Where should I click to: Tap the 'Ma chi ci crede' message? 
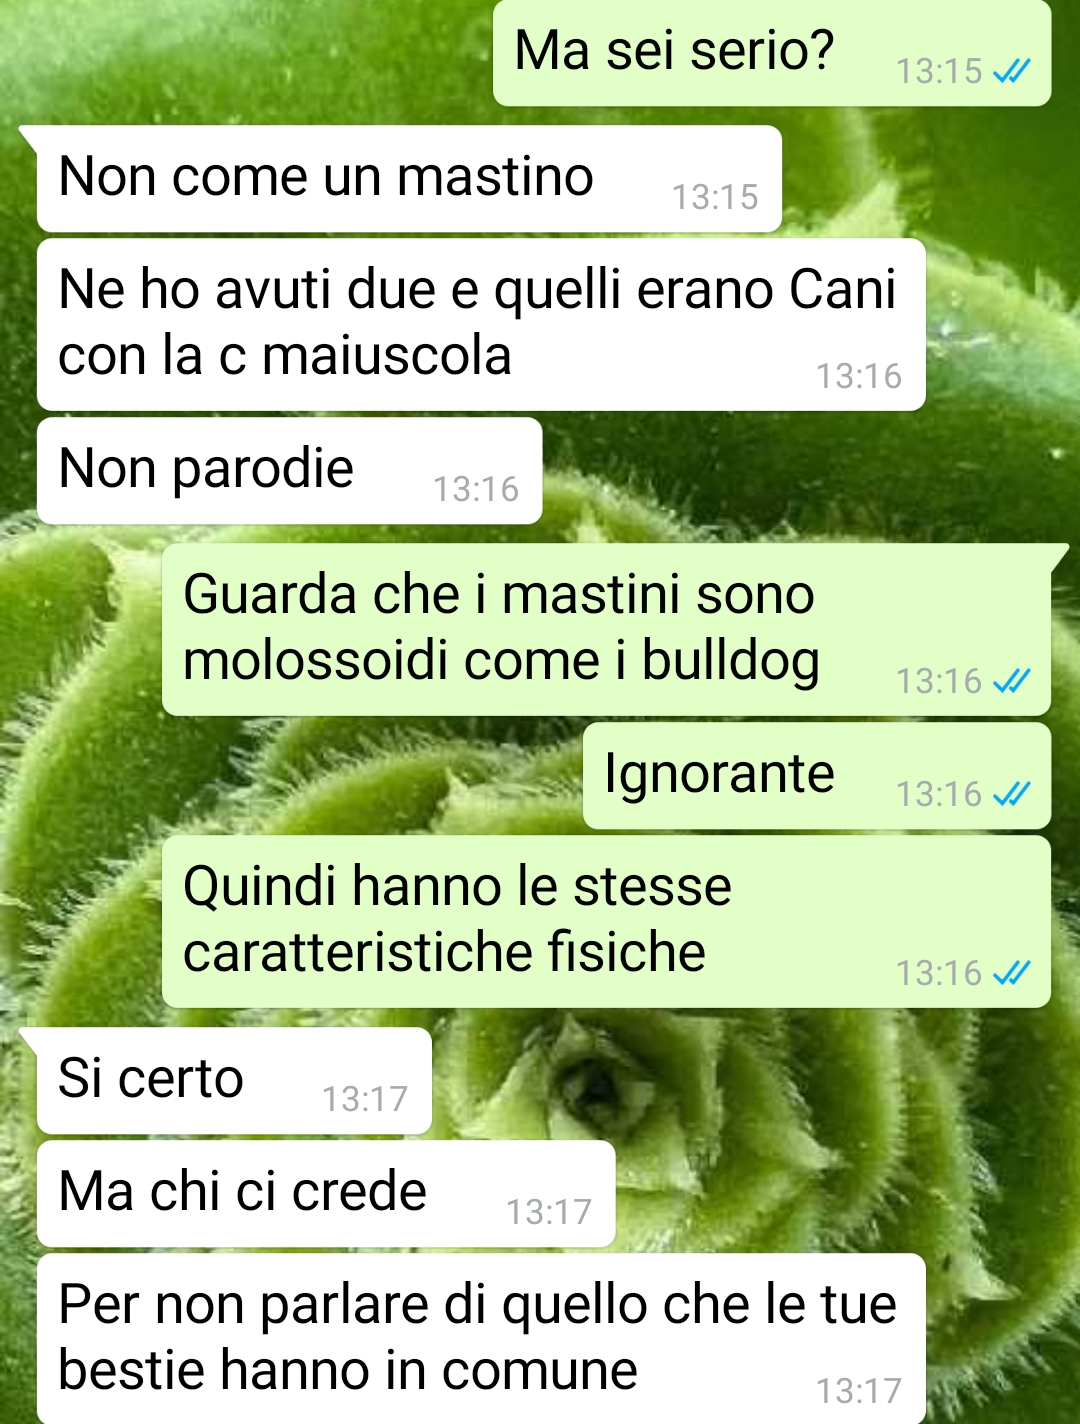326,1194
